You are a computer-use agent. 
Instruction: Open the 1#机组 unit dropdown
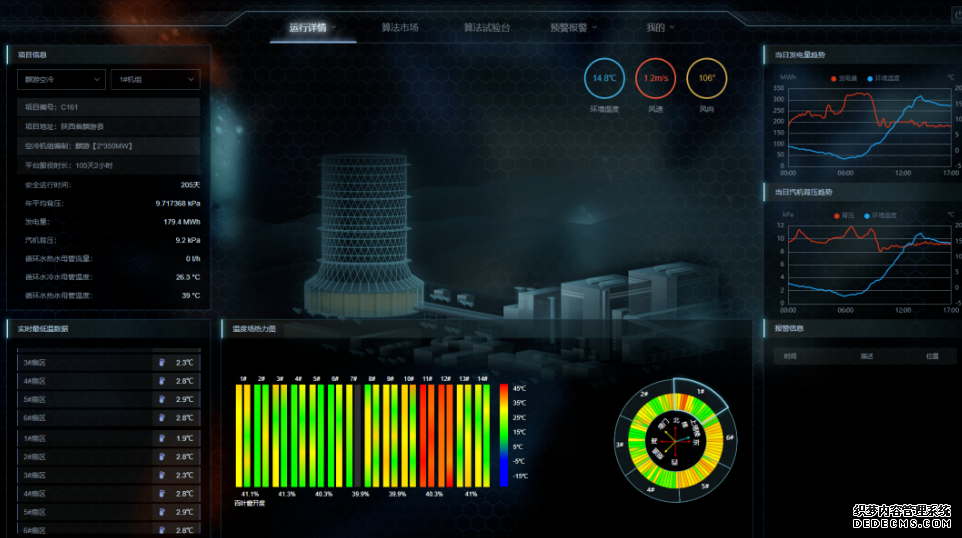[x=155, y=80]
